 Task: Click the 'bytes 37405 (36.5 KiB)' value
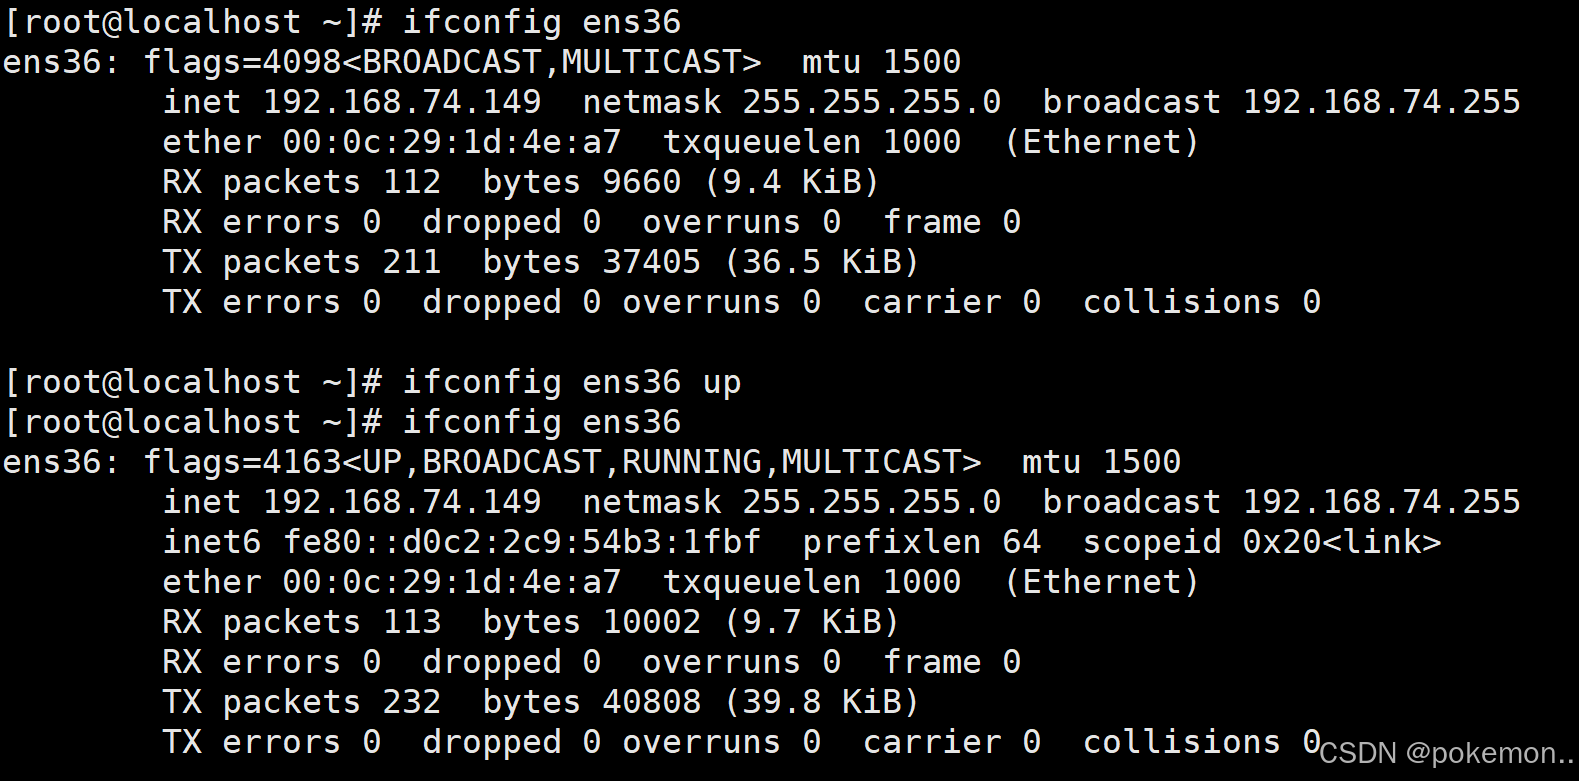(701, 262)
